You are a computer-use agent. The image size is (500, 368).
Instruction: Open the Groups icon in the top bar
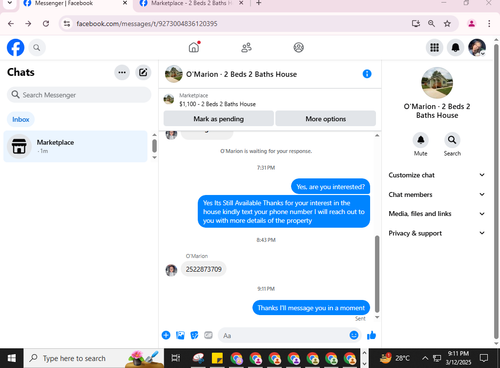(x=298, y=48)
